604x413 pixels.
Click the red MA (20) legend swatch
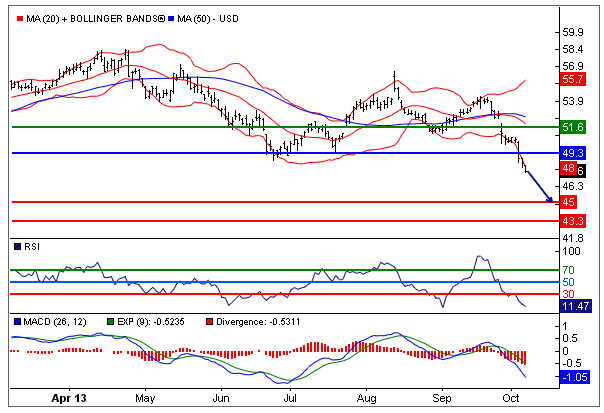tap(20, 18)
